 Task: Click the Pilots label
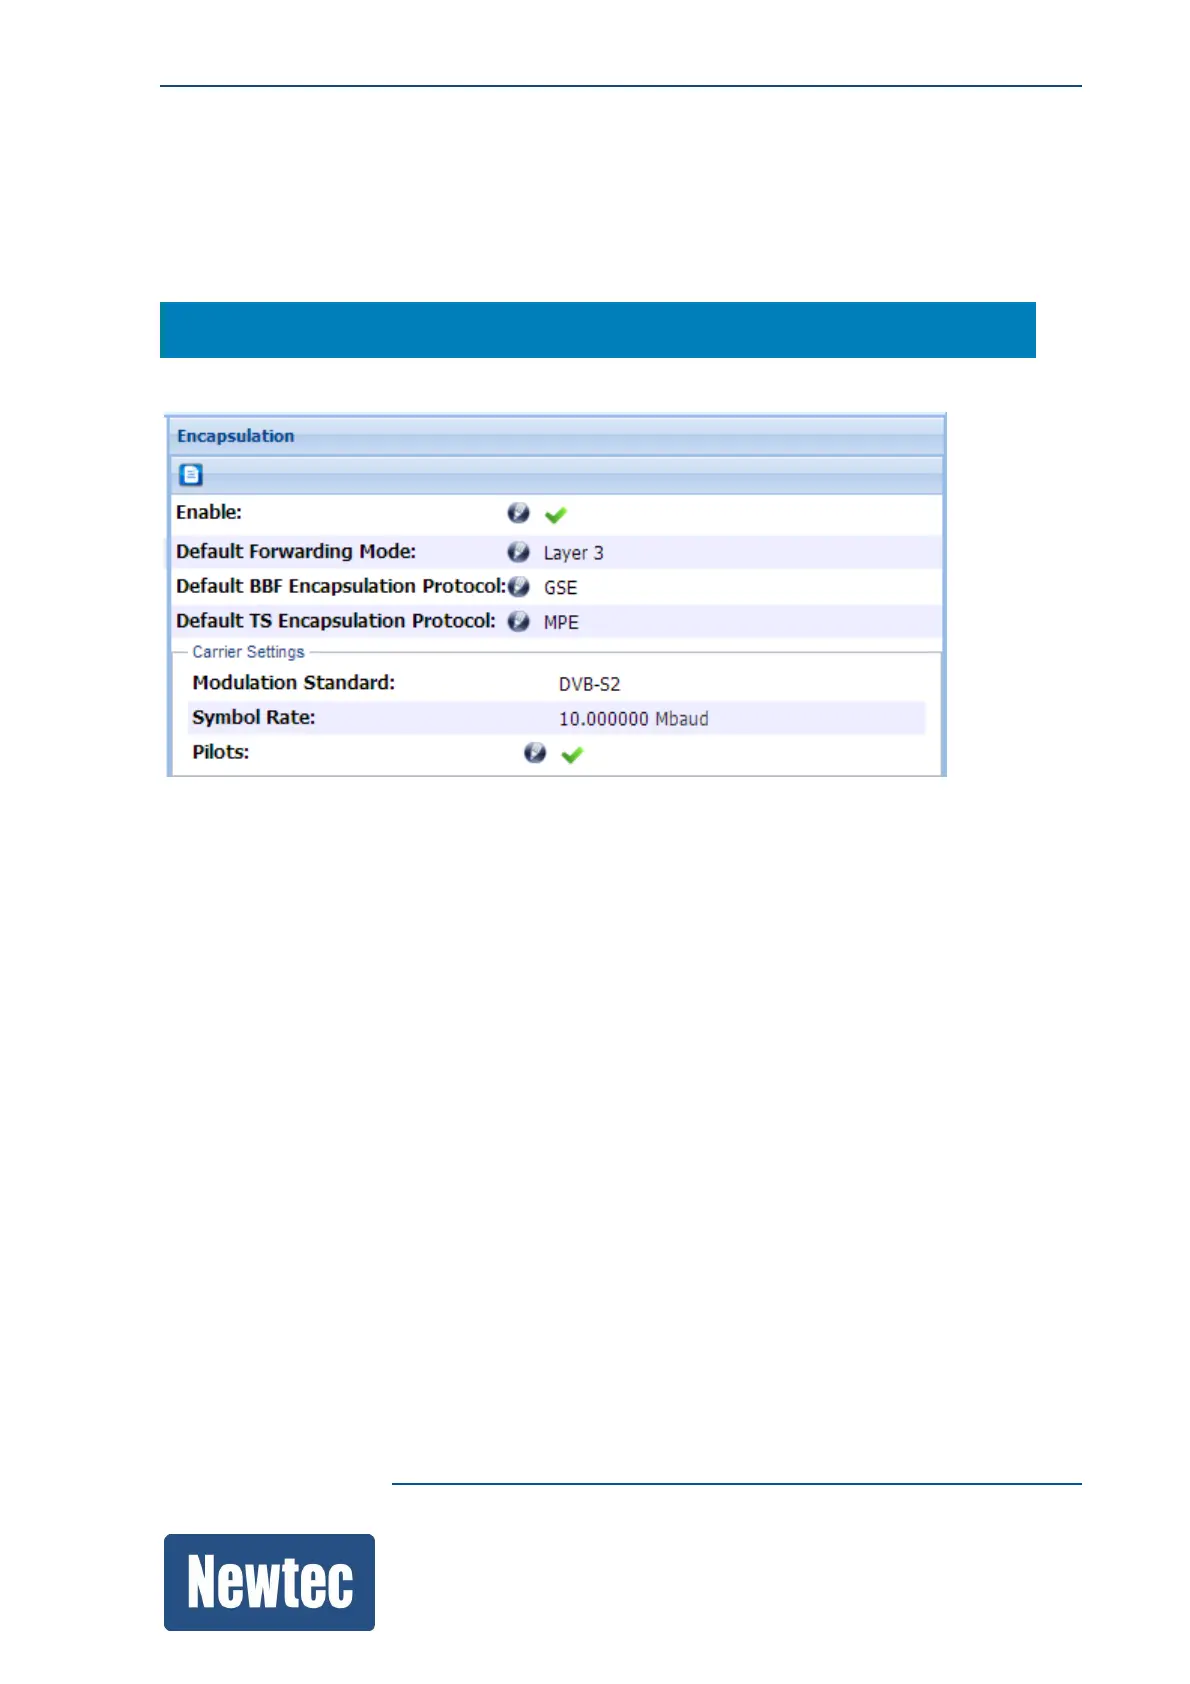pyautogui.click(x=221, y=753)
